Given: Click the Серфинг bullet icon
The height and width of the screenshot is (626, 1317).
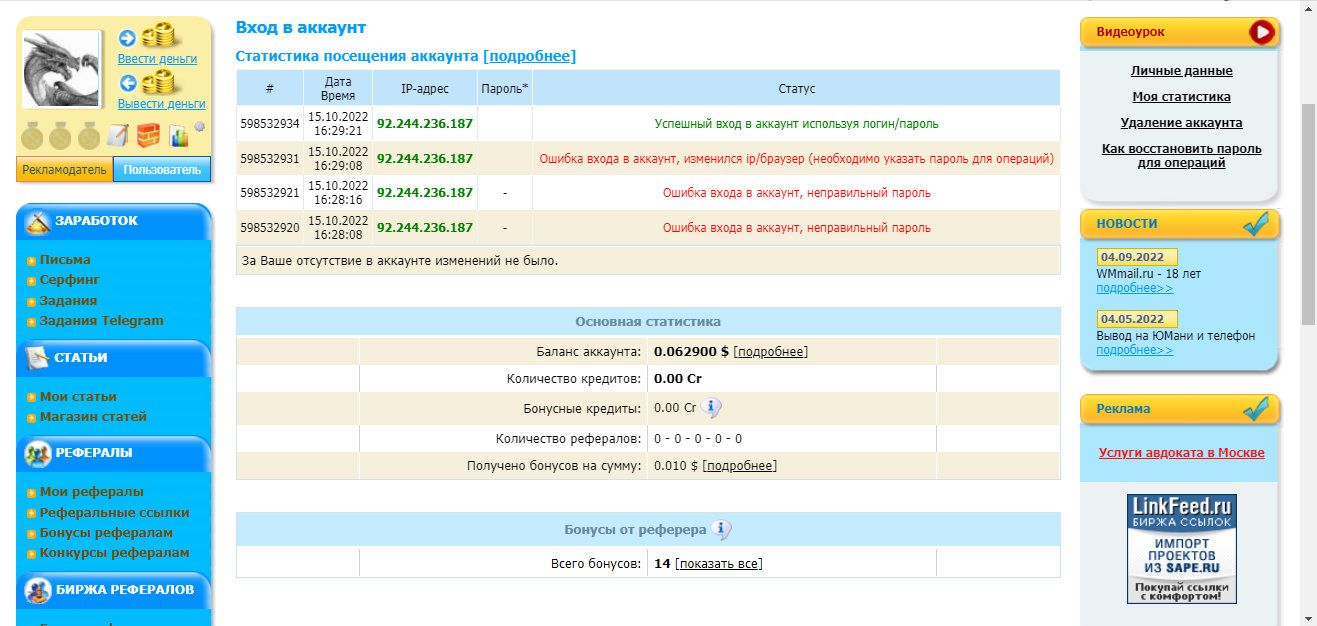Looking at the screenshot, I should pyautogui.click(x=32, y=281).
